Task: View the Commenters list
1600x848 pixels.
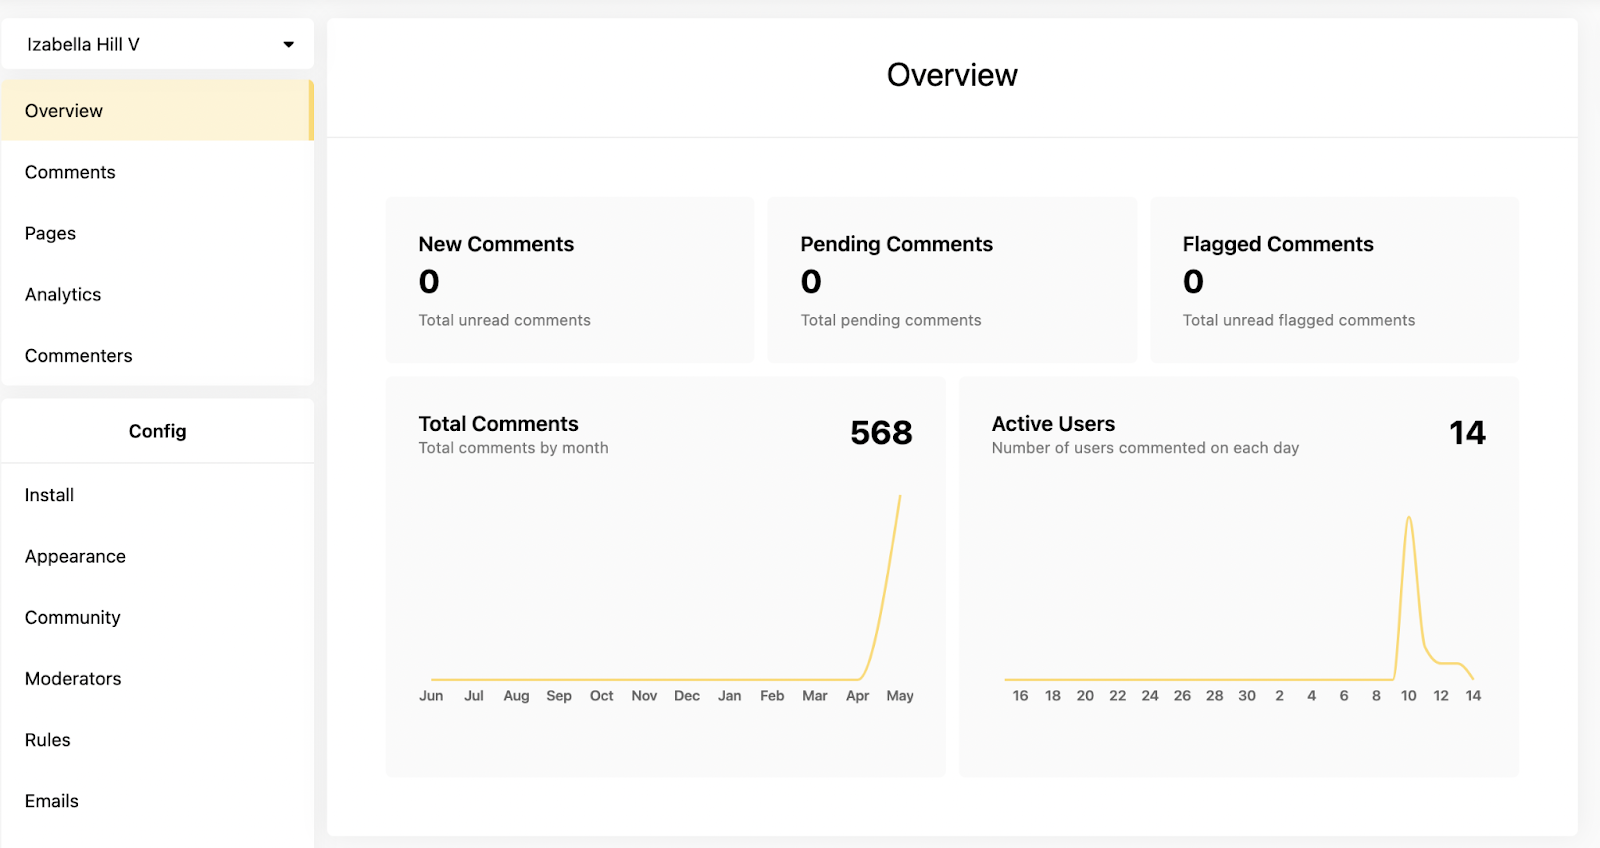Action: (158, 355)
